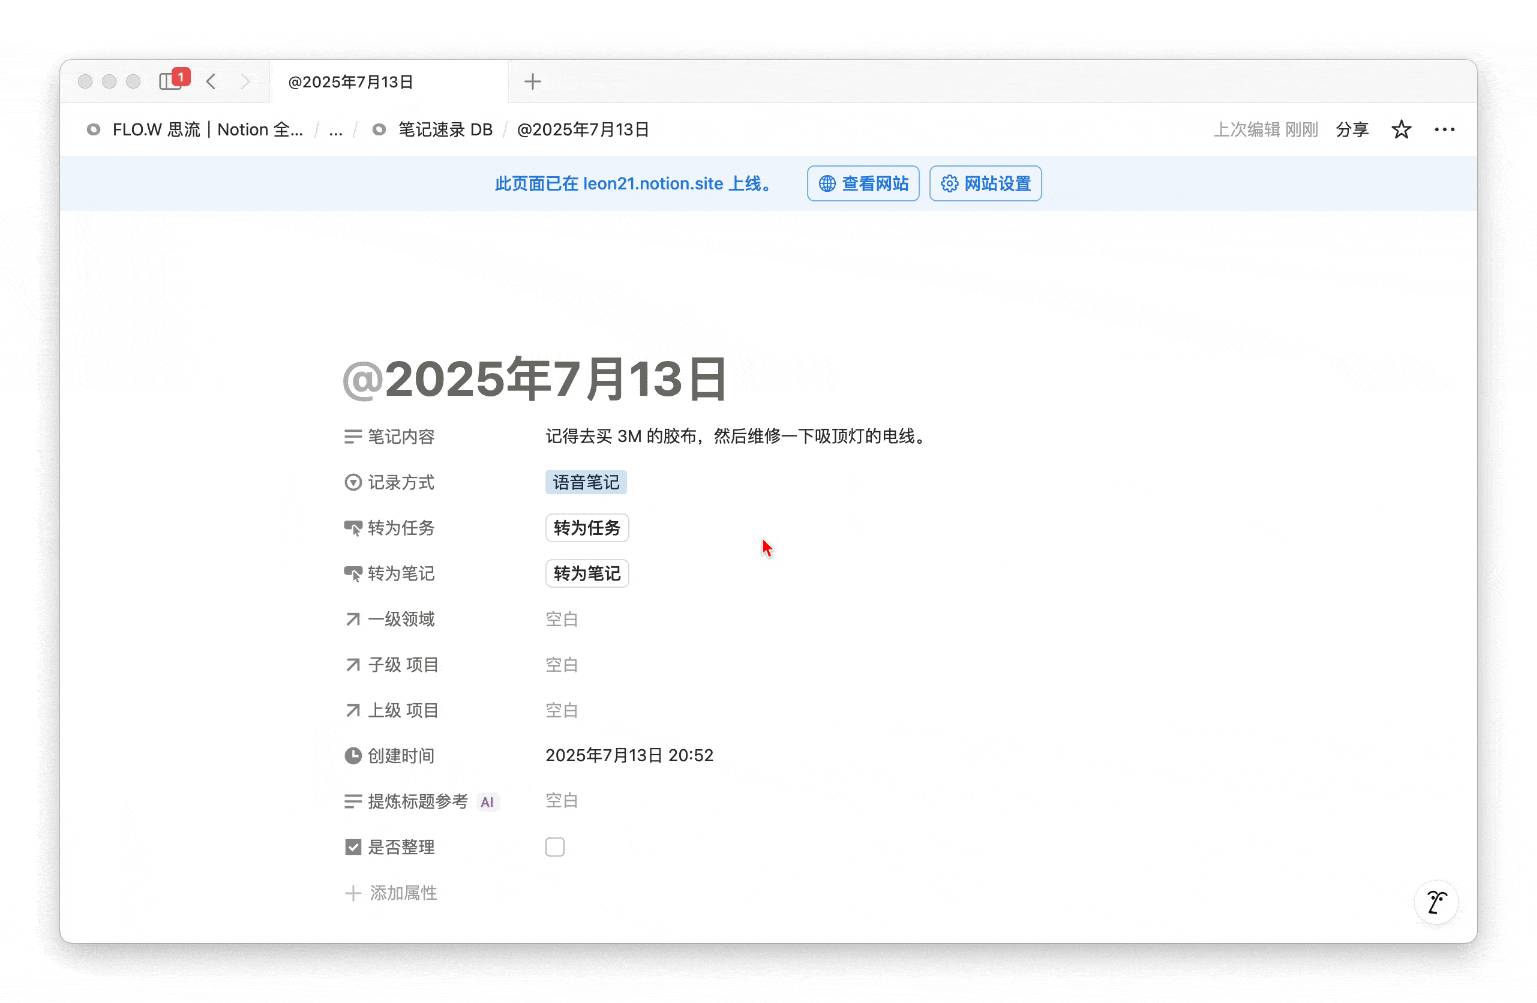
Task: Click the 2025年7月13日 20:52 creation time value
Action: [629, 755]
